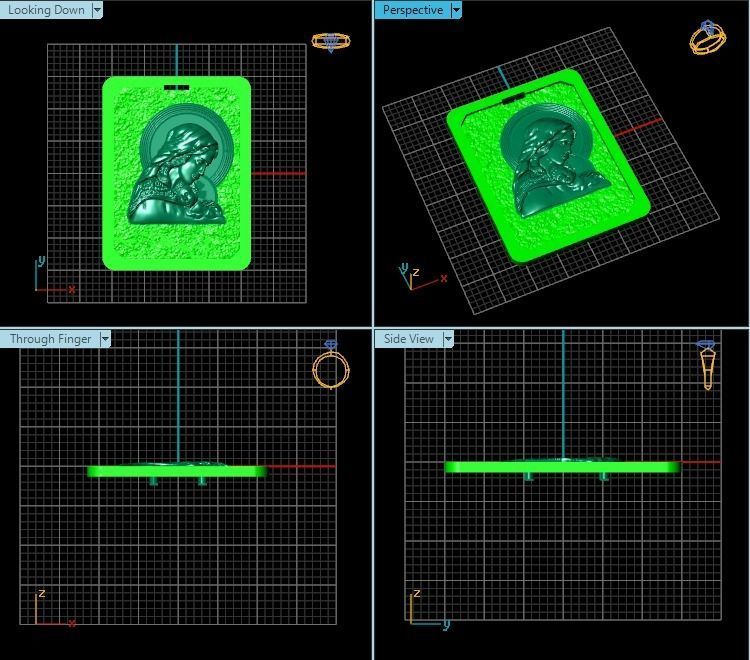Select the pendant model in Perspective viewport
750x660 pixels.
pos(548,165)
